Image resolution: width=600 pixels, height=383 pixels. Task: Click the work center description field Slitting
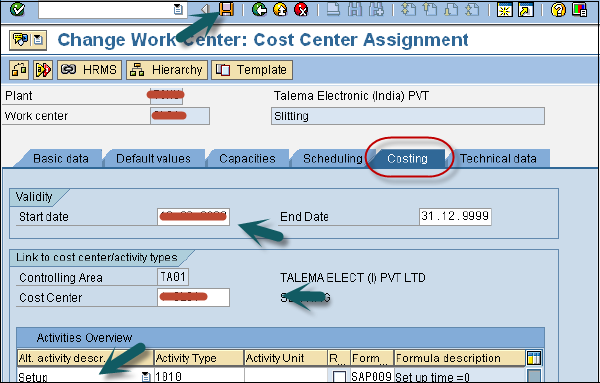click(x=408, y=116)
